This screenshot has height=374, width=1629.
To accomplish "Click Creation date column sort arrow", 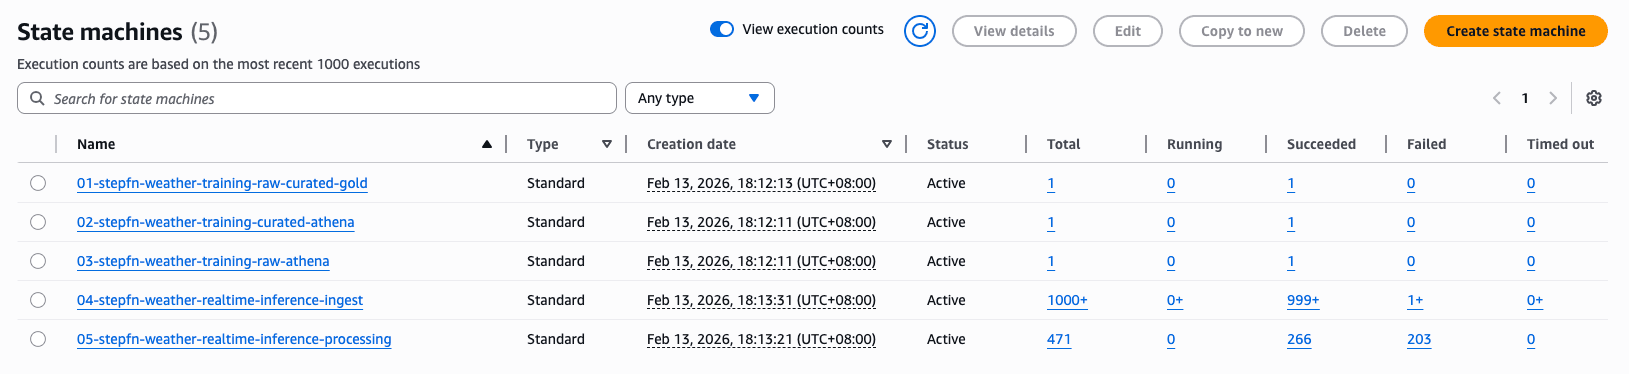I will coord(887,144).
